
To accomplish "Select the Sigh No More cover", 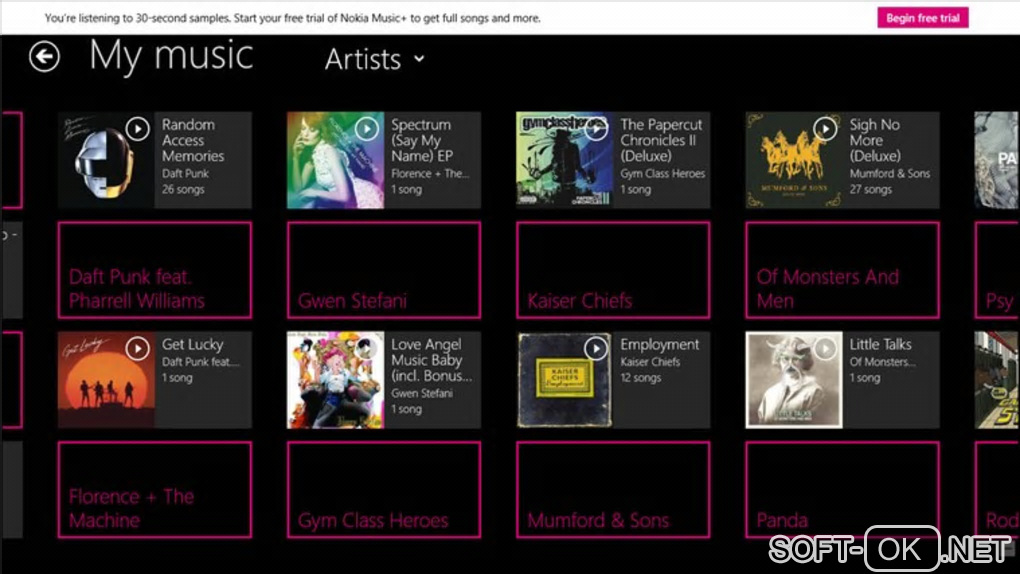I will pyautogui.click(x=794, y=160).
